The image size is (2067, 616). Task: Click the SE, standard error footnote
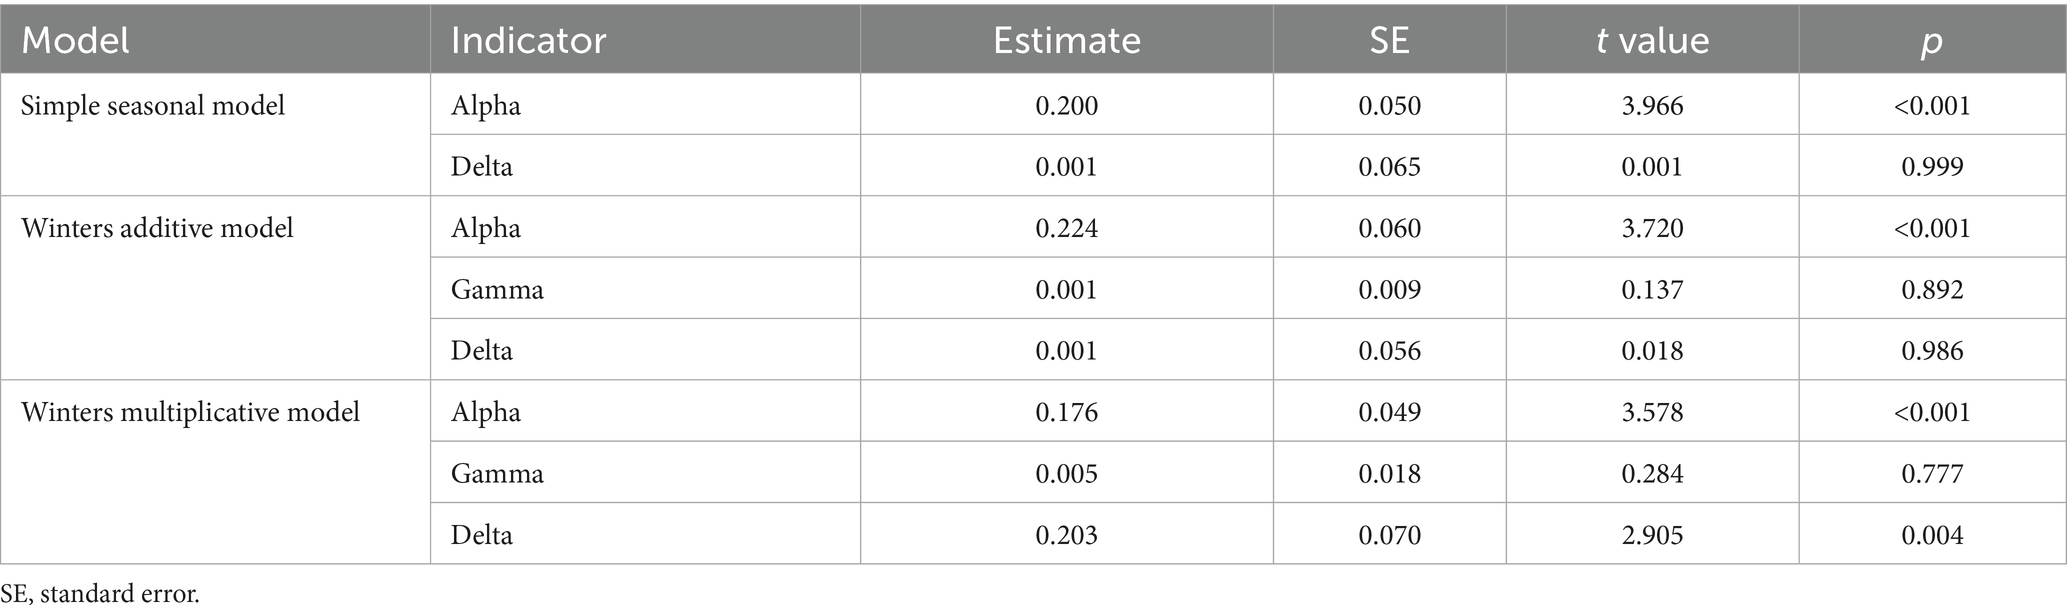click(x=100, y=595)
